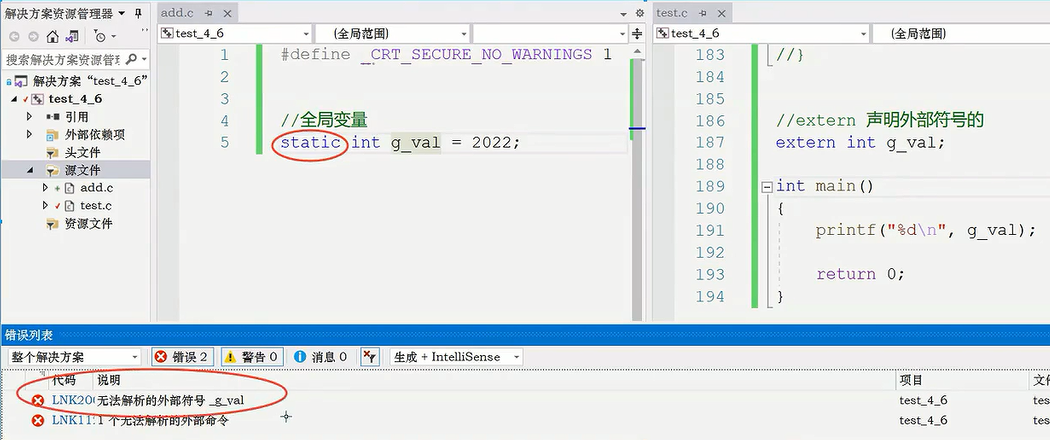Click red error icon beside LNK2001
Image resolution: width=1050 pixels, height=440 pixels.
[38, 401]
